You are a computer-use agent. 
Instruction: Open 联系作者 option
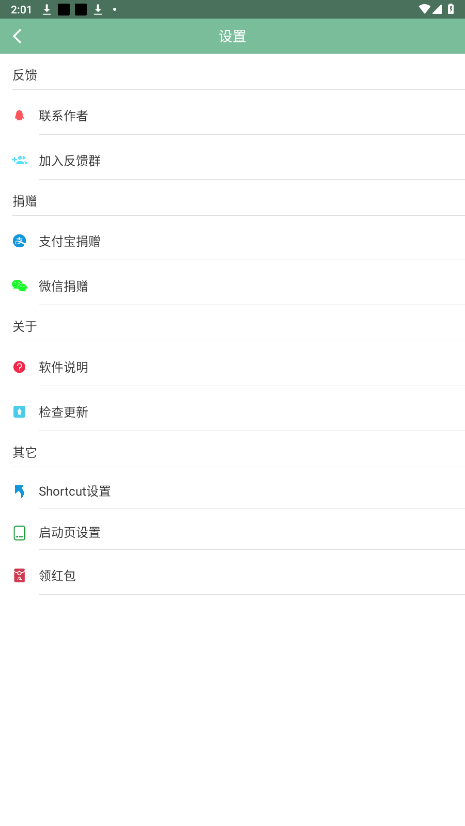[232, 115]
